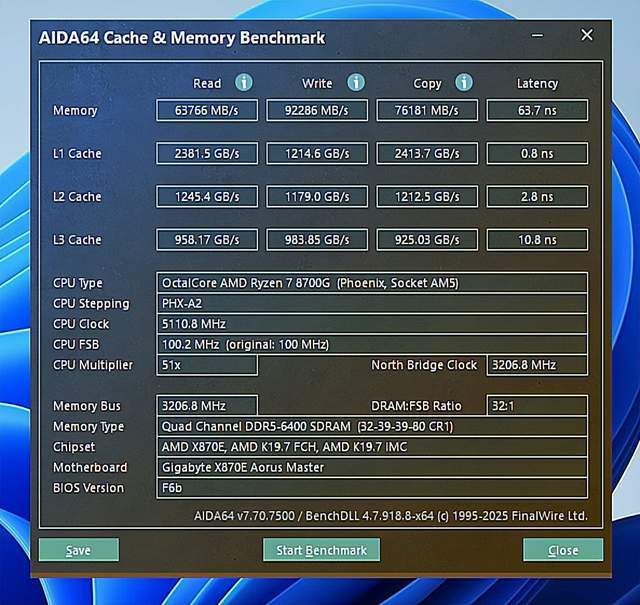
Task: Click the CPU FSB 100.2 MHz field
Action: 372,344
